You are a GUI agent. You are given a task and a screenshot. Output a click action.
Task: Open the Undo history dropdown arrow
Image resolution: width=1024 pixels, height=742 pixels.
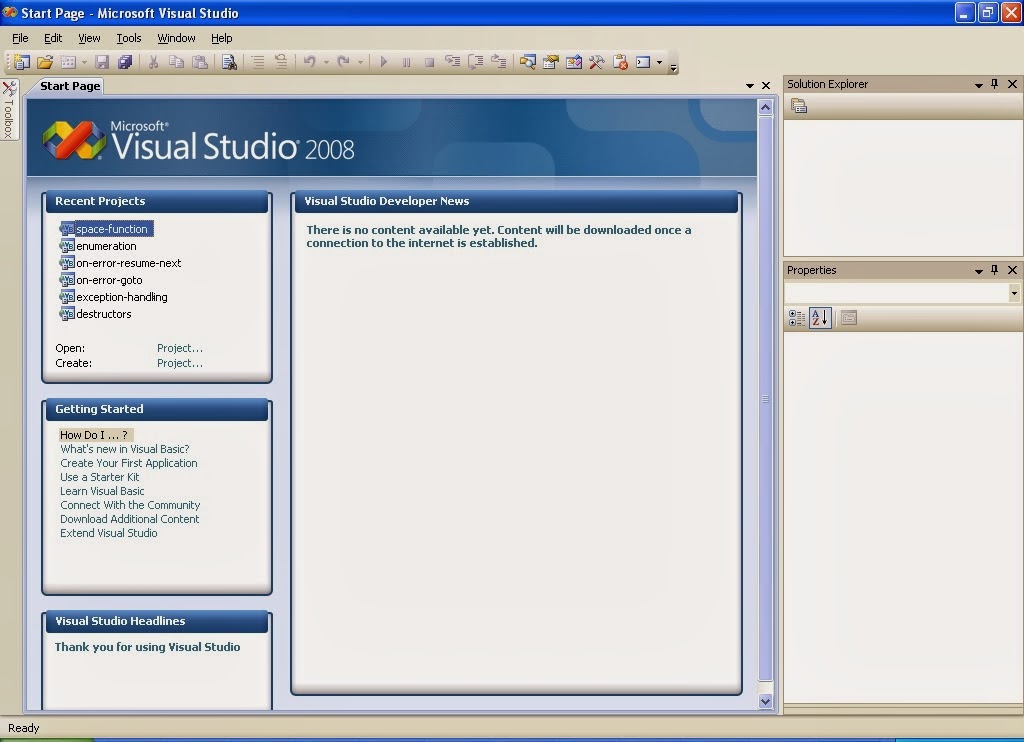[326, 62]
